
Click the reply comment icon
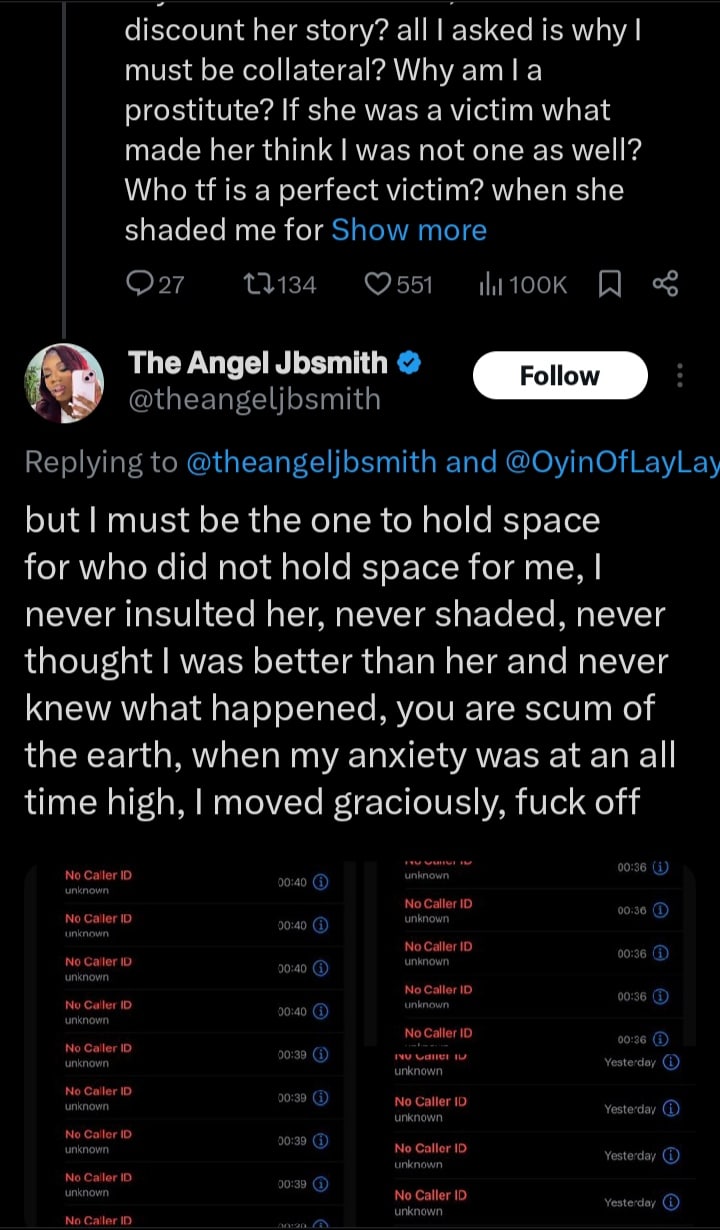pos(141,285)
